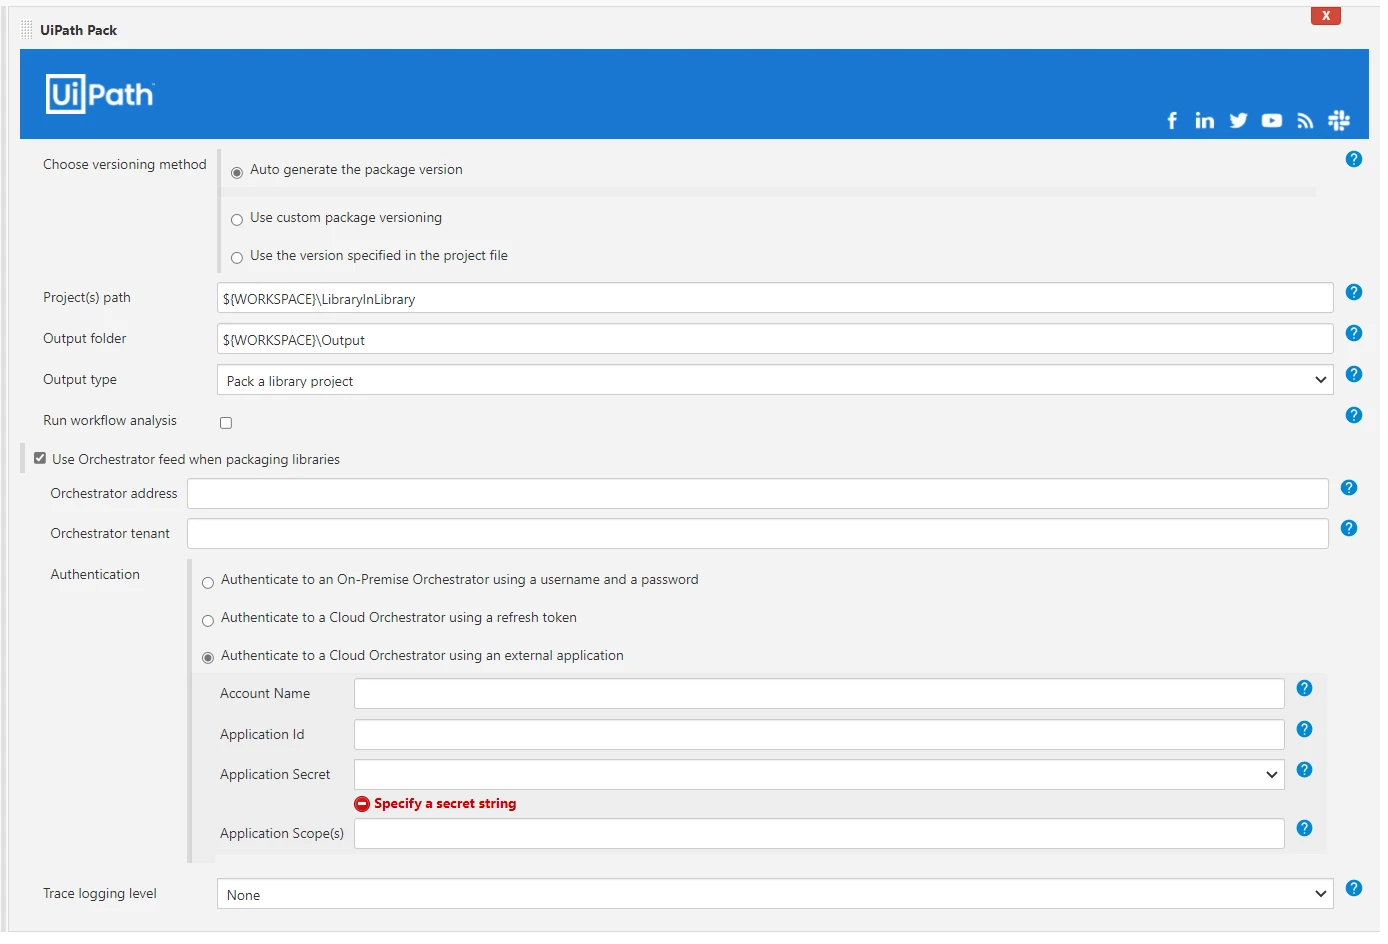Open help for Application Scope(s)

[1305, 828]
